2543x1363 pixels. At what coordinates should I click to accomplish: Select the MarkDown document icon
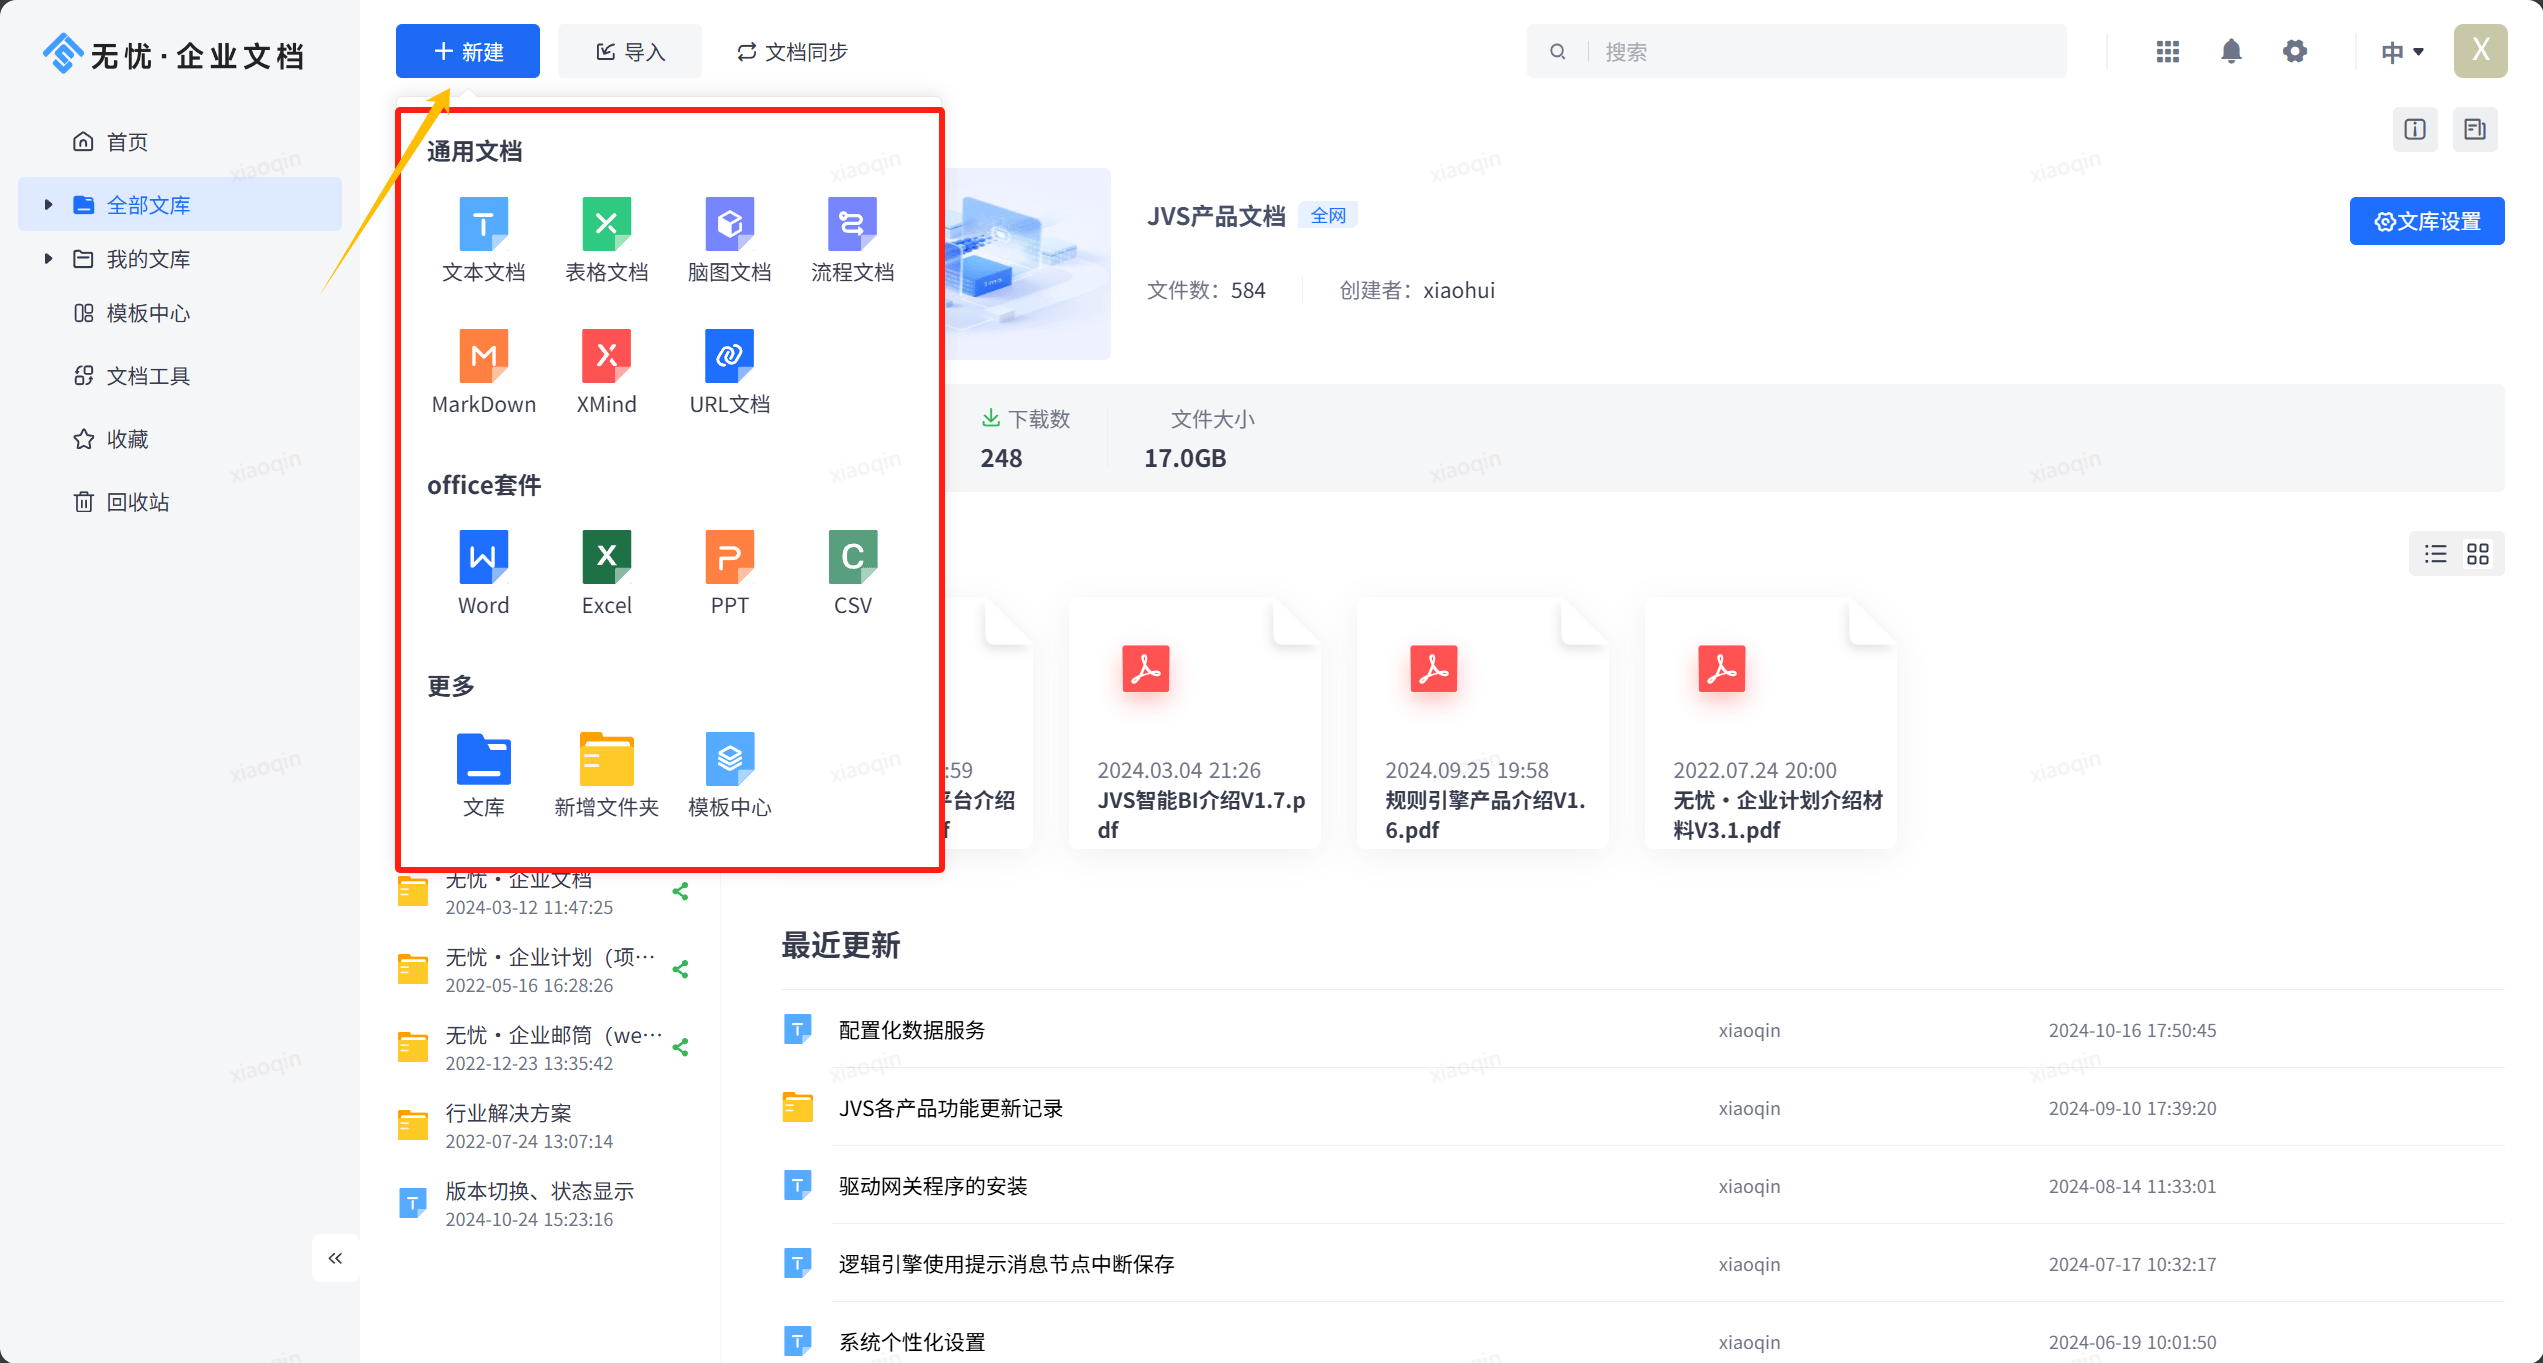point(483,370)
